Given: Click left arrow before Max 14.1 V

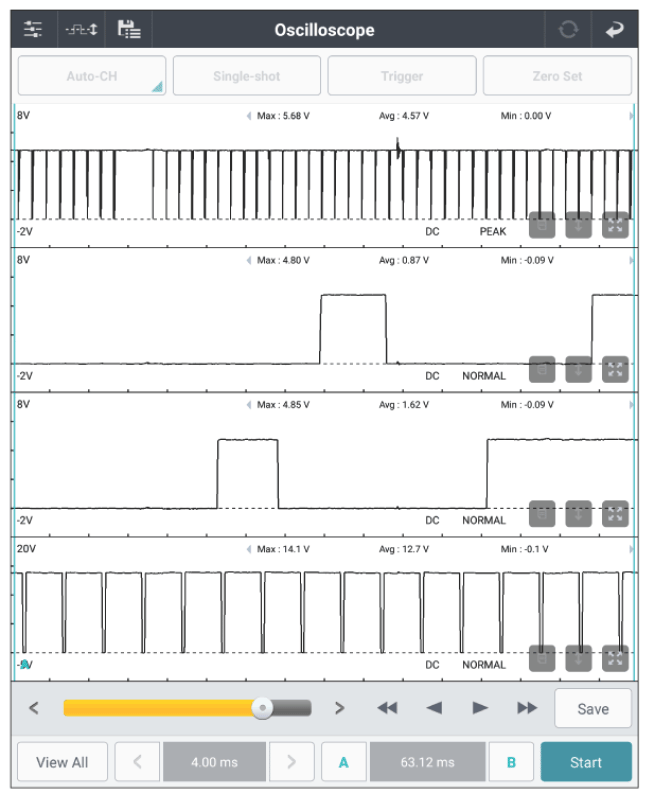Looking at the screenshot, I should click(249, 550).
